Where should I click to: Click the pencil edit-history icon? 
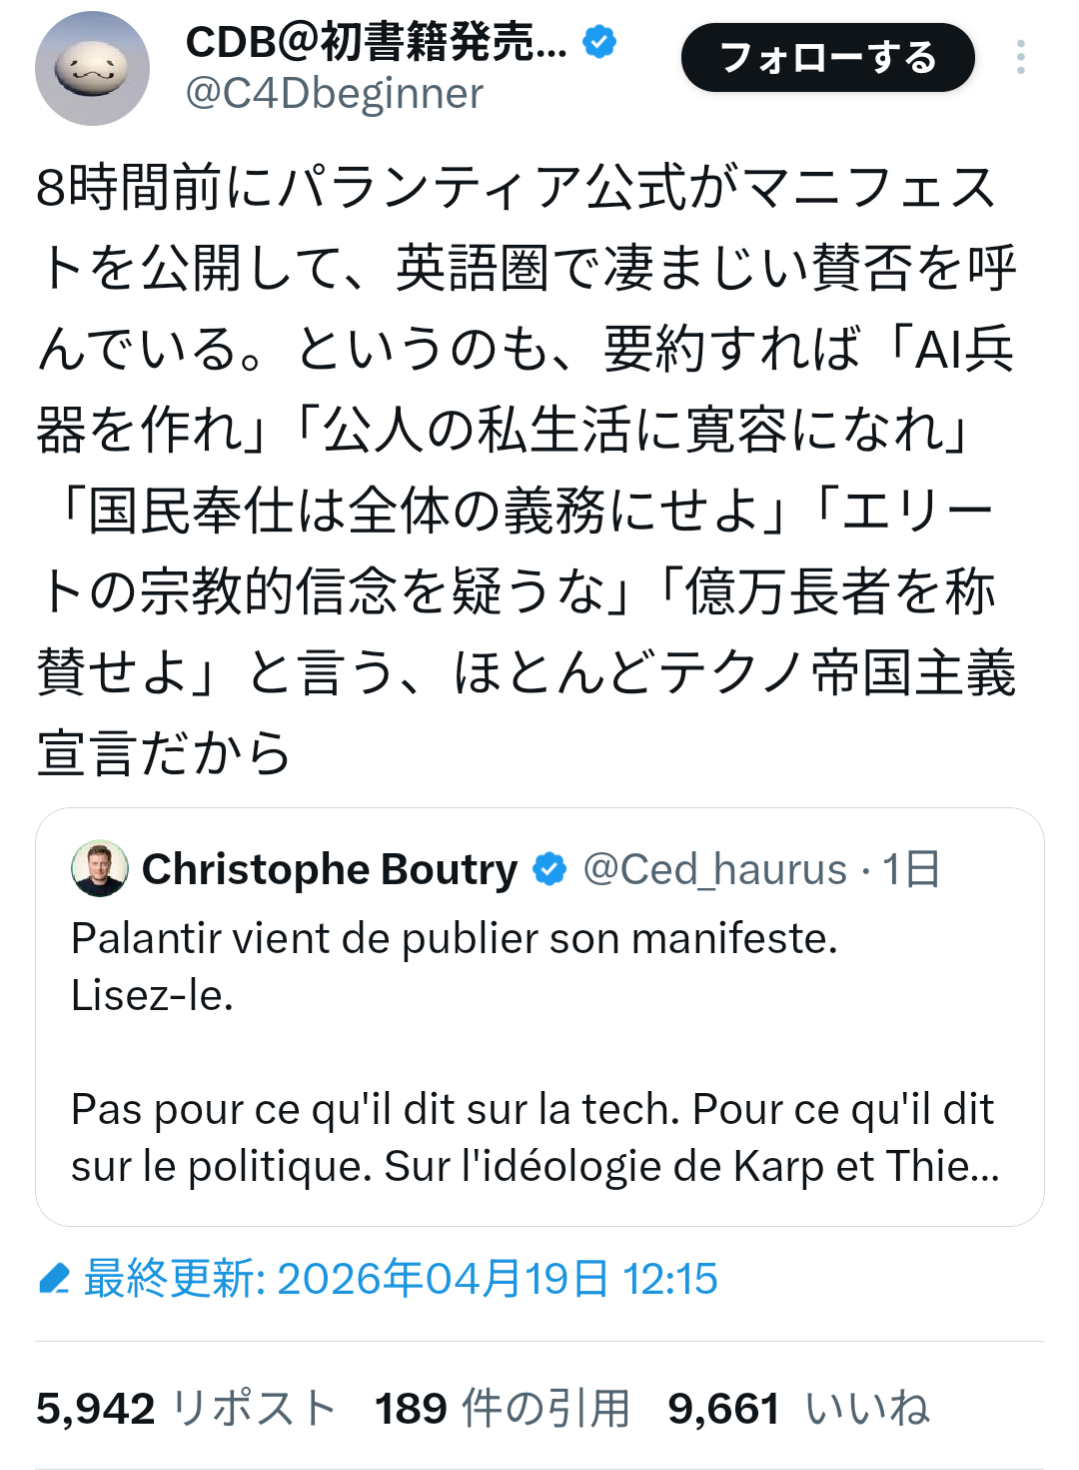54,1279
